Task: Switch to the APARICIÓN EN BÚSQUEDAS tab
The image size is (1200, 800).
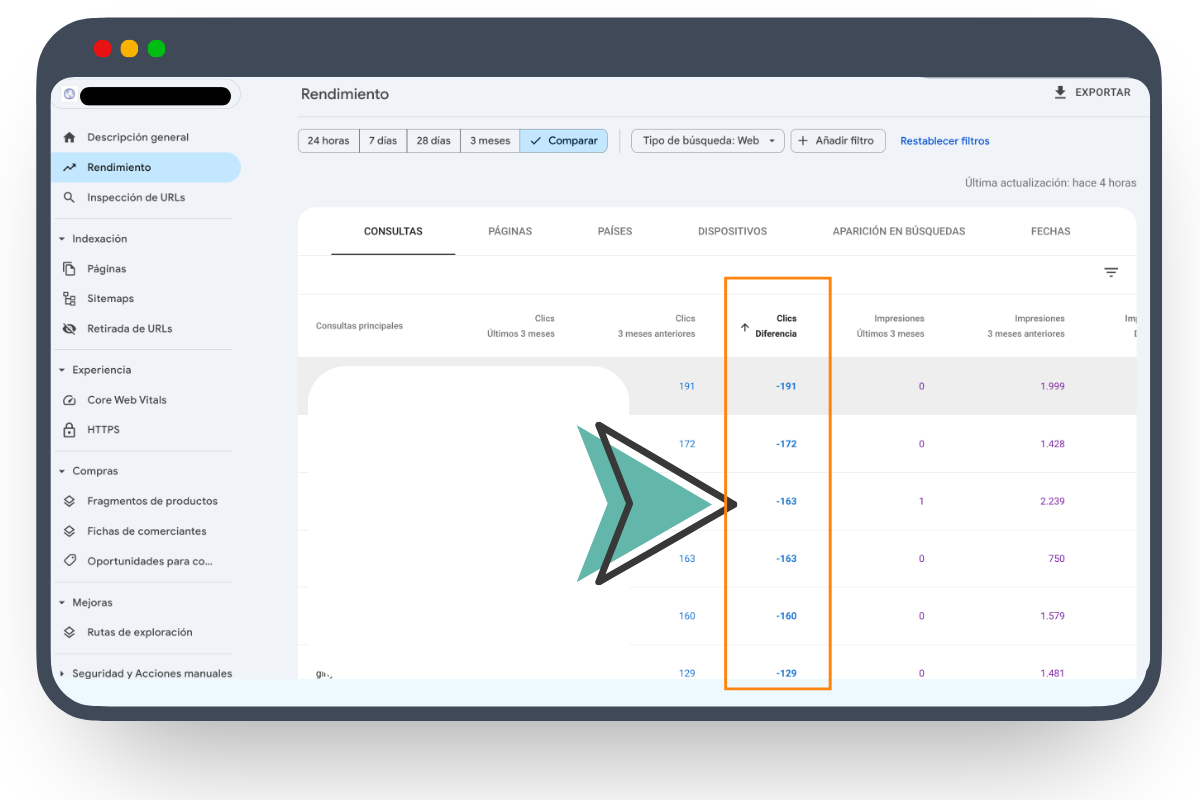Action: pos(899,231)
